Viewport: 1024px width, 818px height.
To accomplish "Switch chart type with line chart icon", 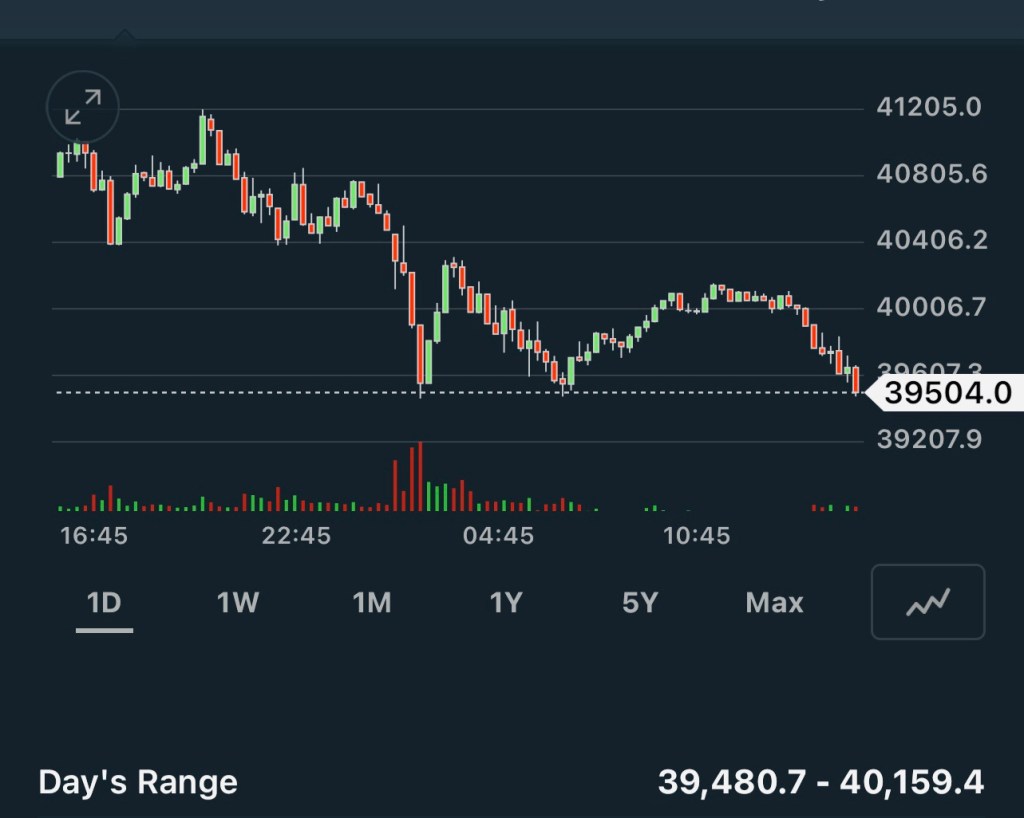I will pos(928,602).
